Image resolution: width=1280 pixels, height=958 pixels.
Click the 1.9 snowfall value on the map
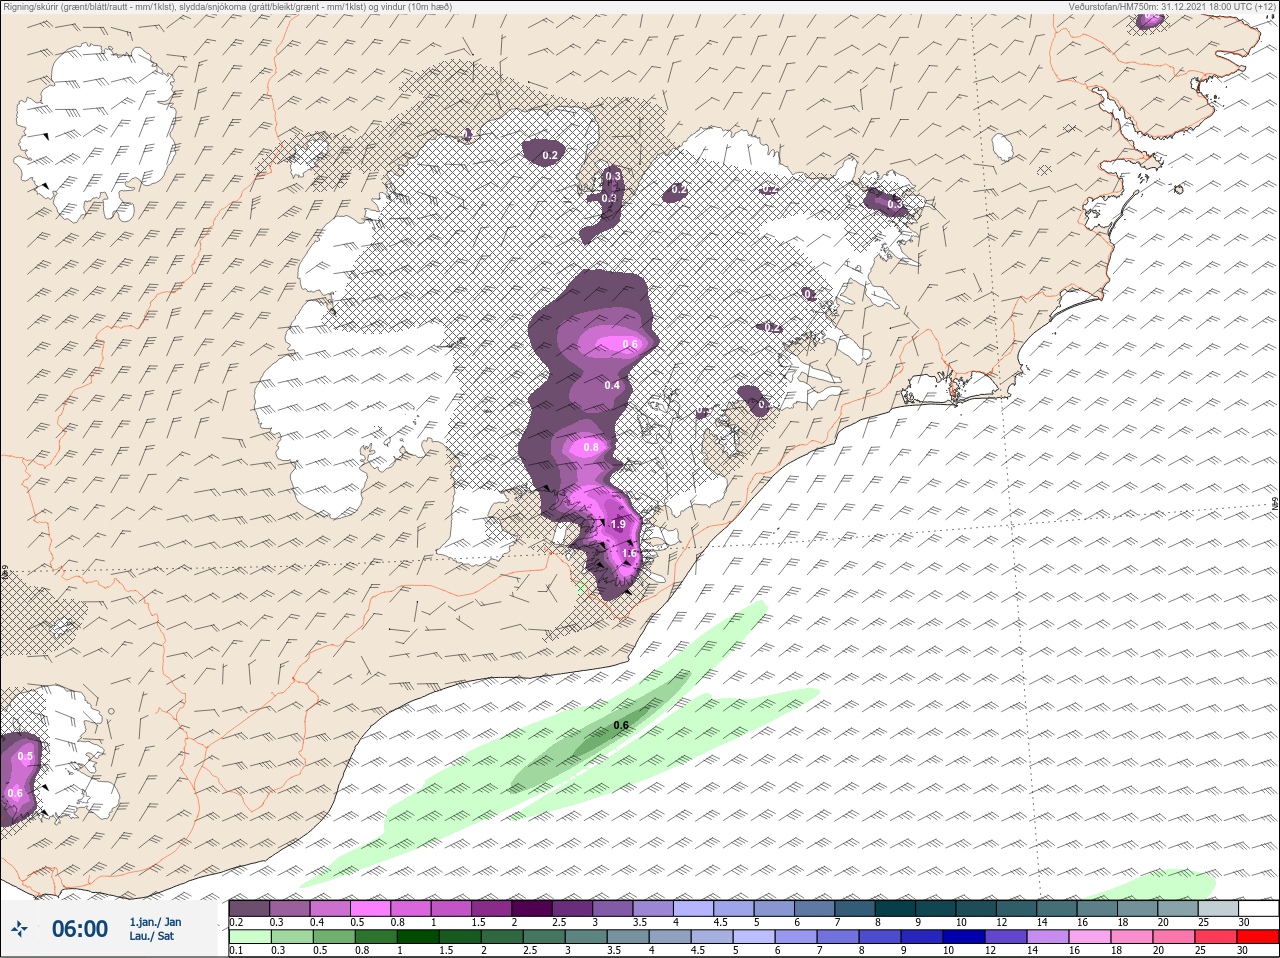point(618,524)
